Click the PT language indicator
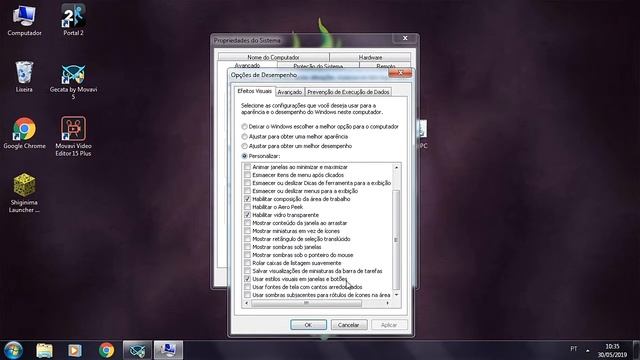This screenshot has height=360, width=640. pos(574,349)
